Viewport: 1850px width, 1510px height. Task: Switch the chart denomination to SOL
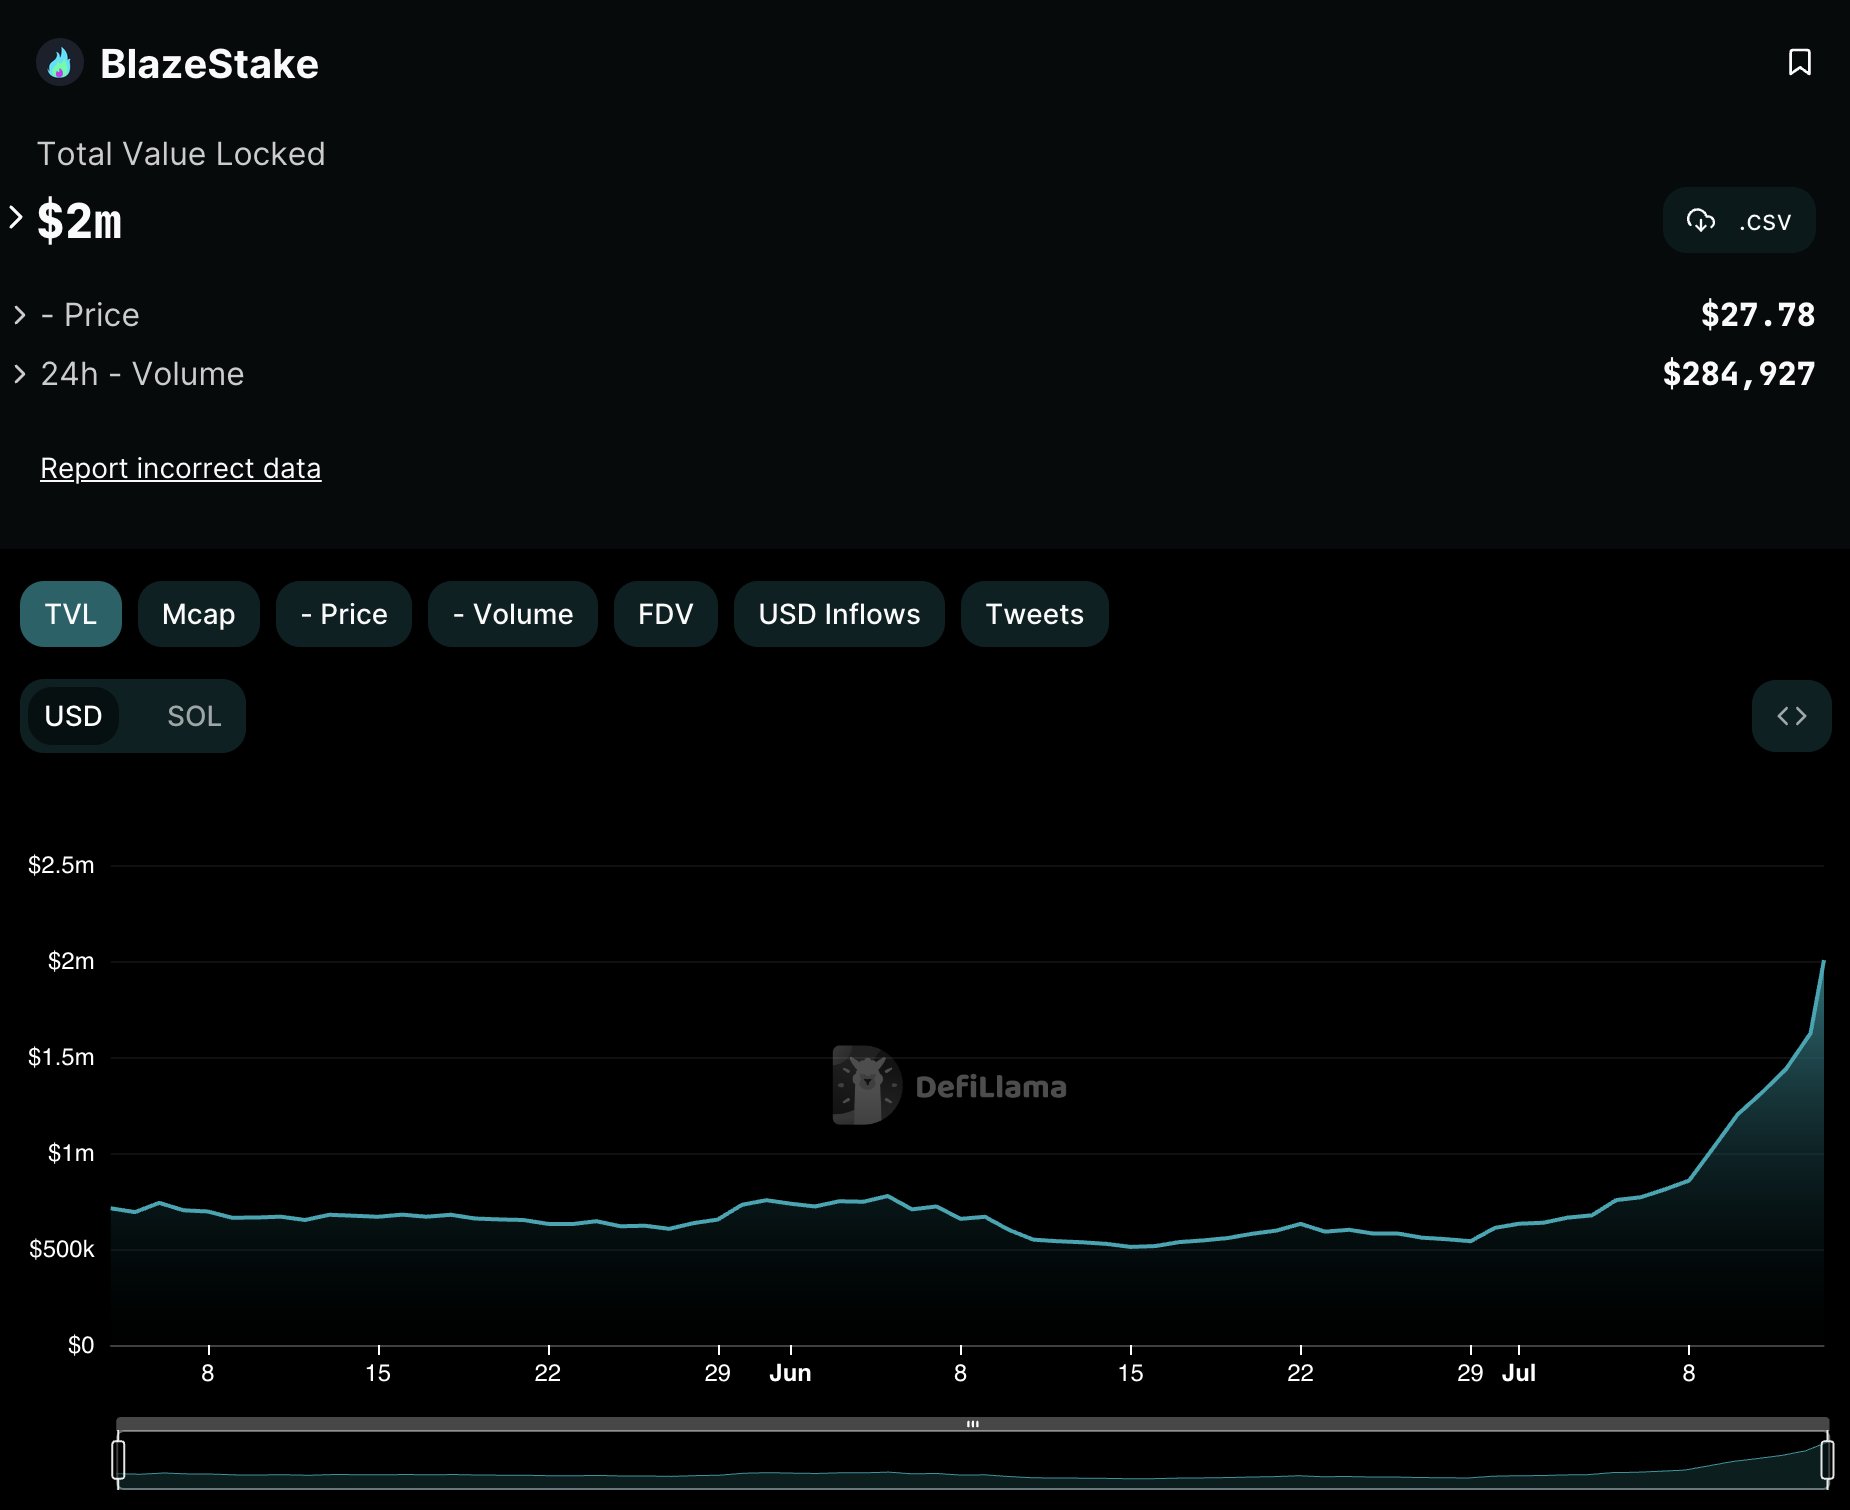point(193,715)
